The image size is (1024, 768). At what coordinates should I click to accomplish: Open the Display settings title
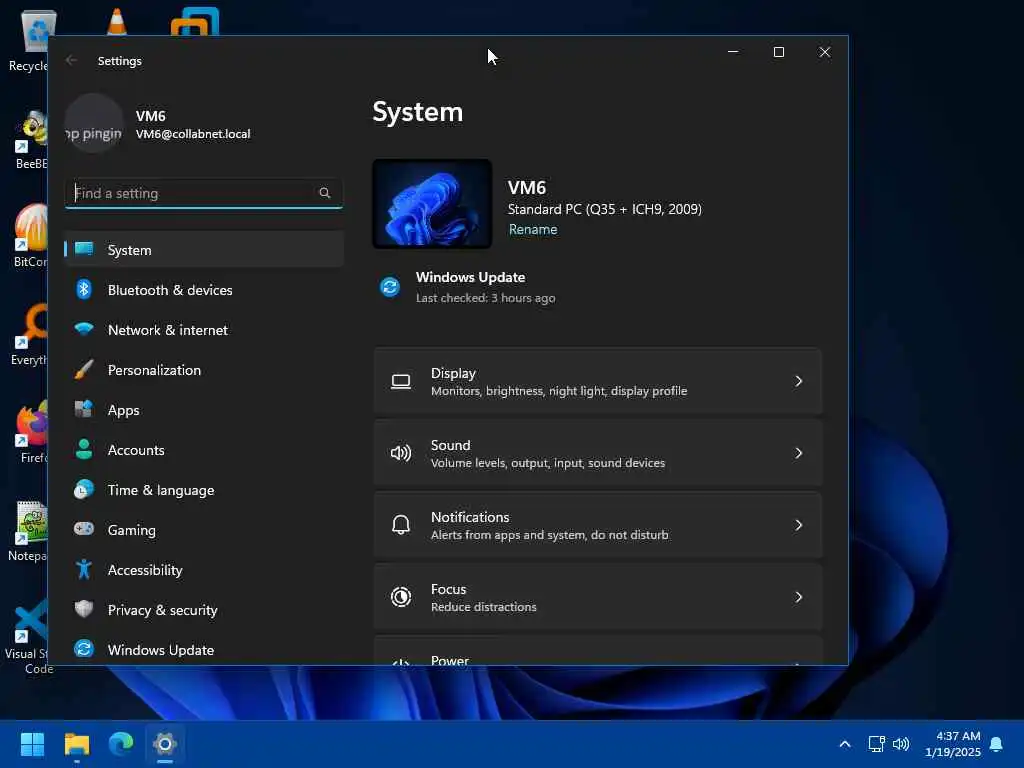[x=453, y=373]
